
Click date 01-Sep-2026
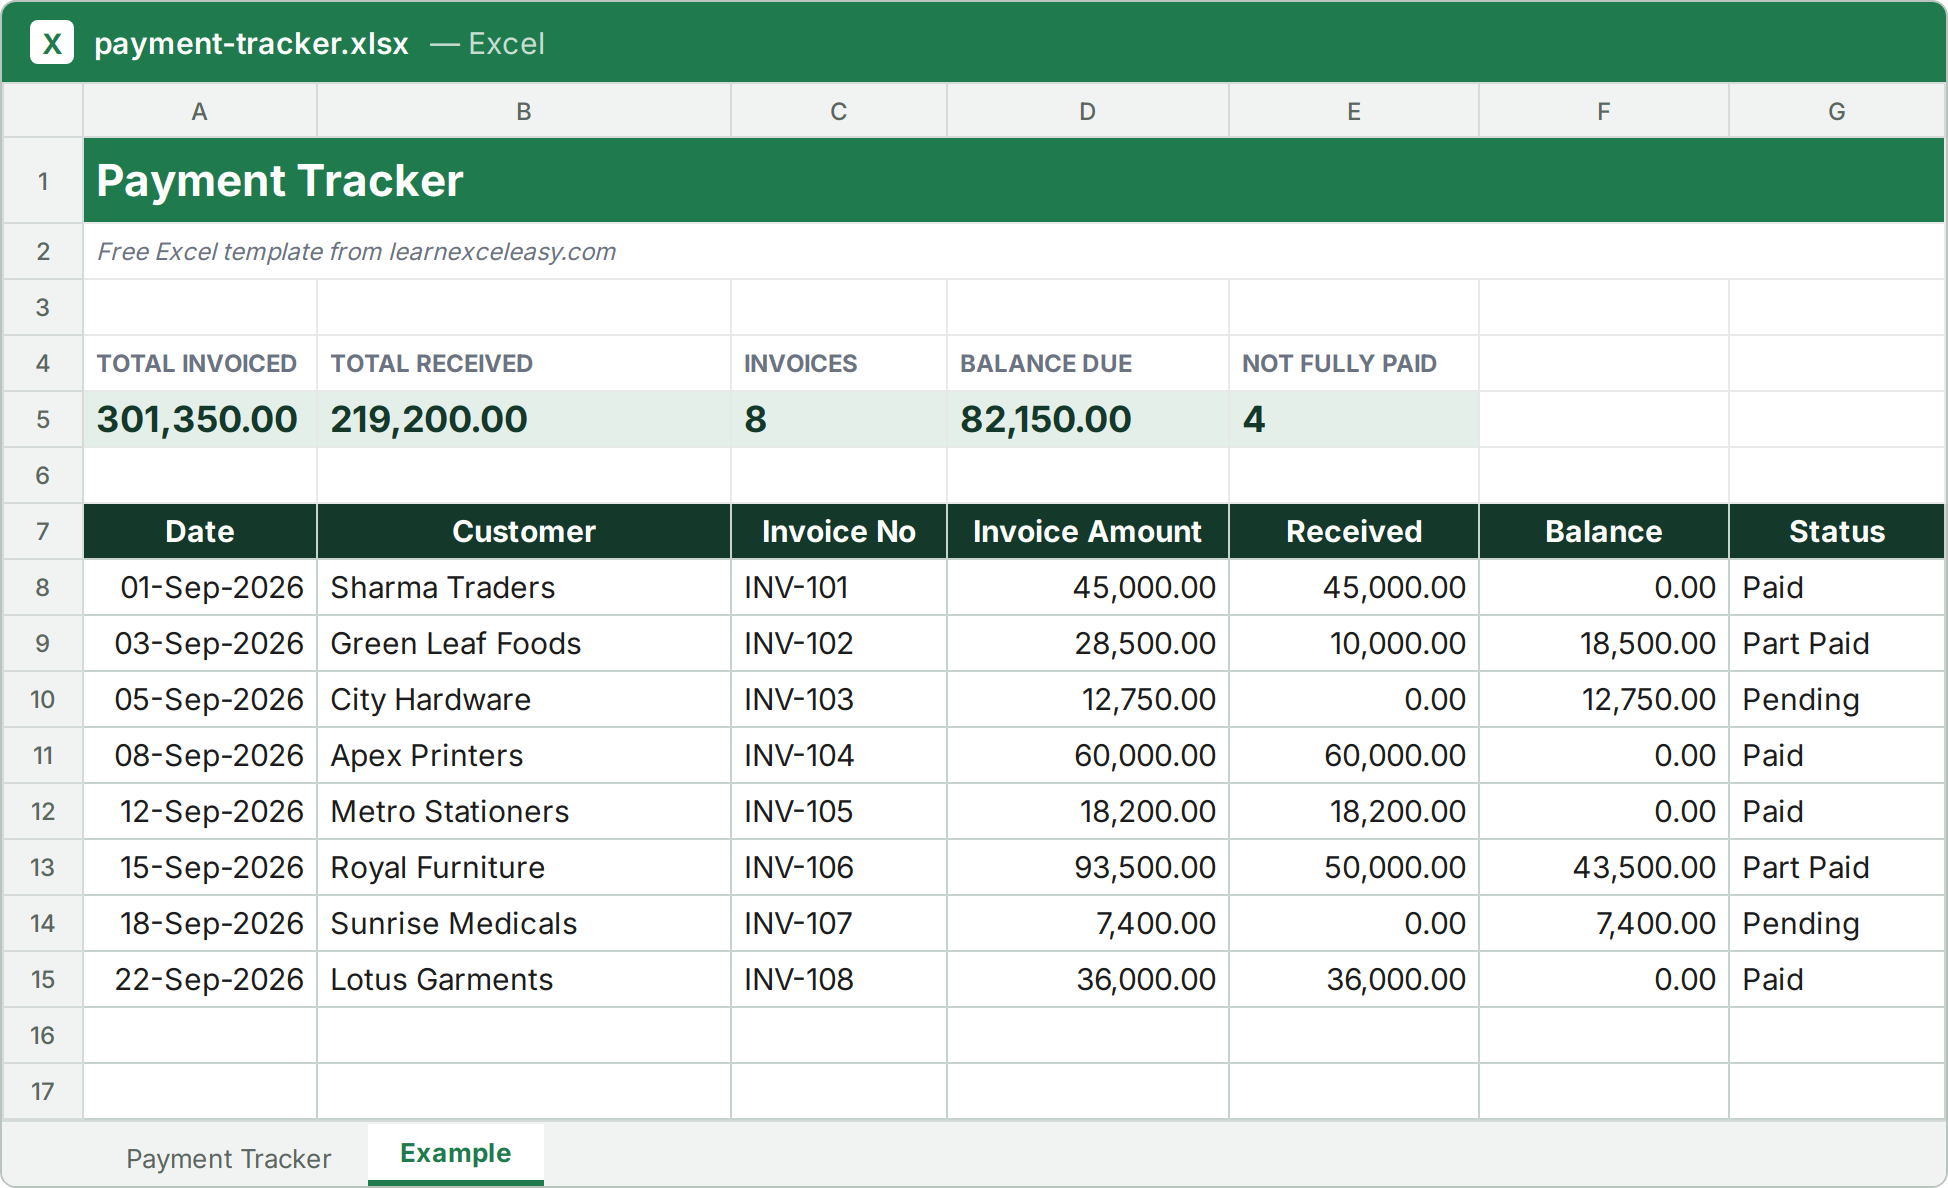click(x=200, y=587)
